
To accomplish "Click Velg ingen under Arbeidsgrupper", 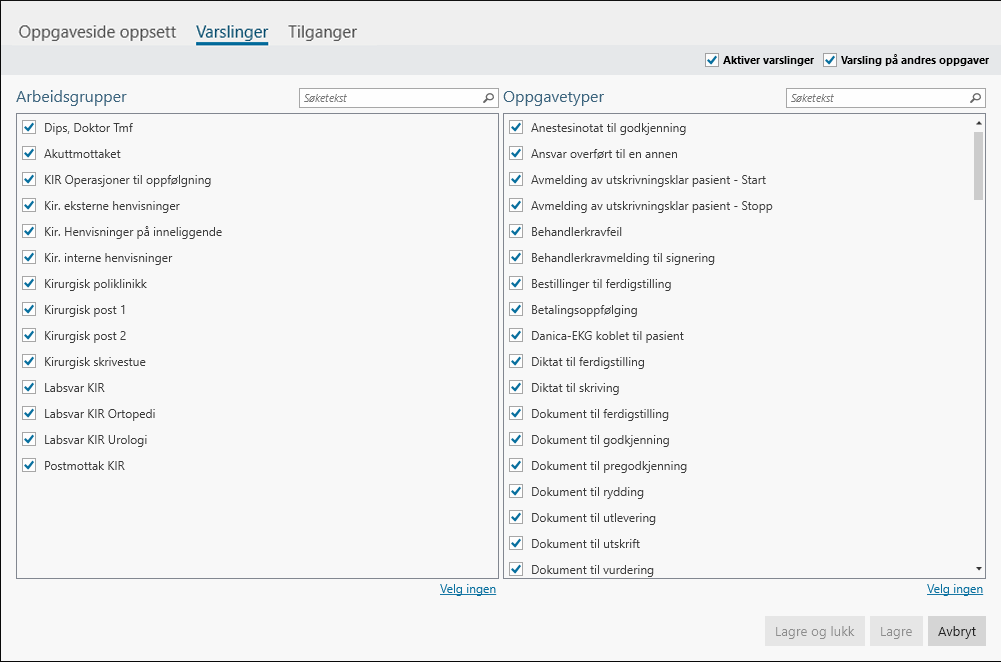I will [x=467, y=589].
